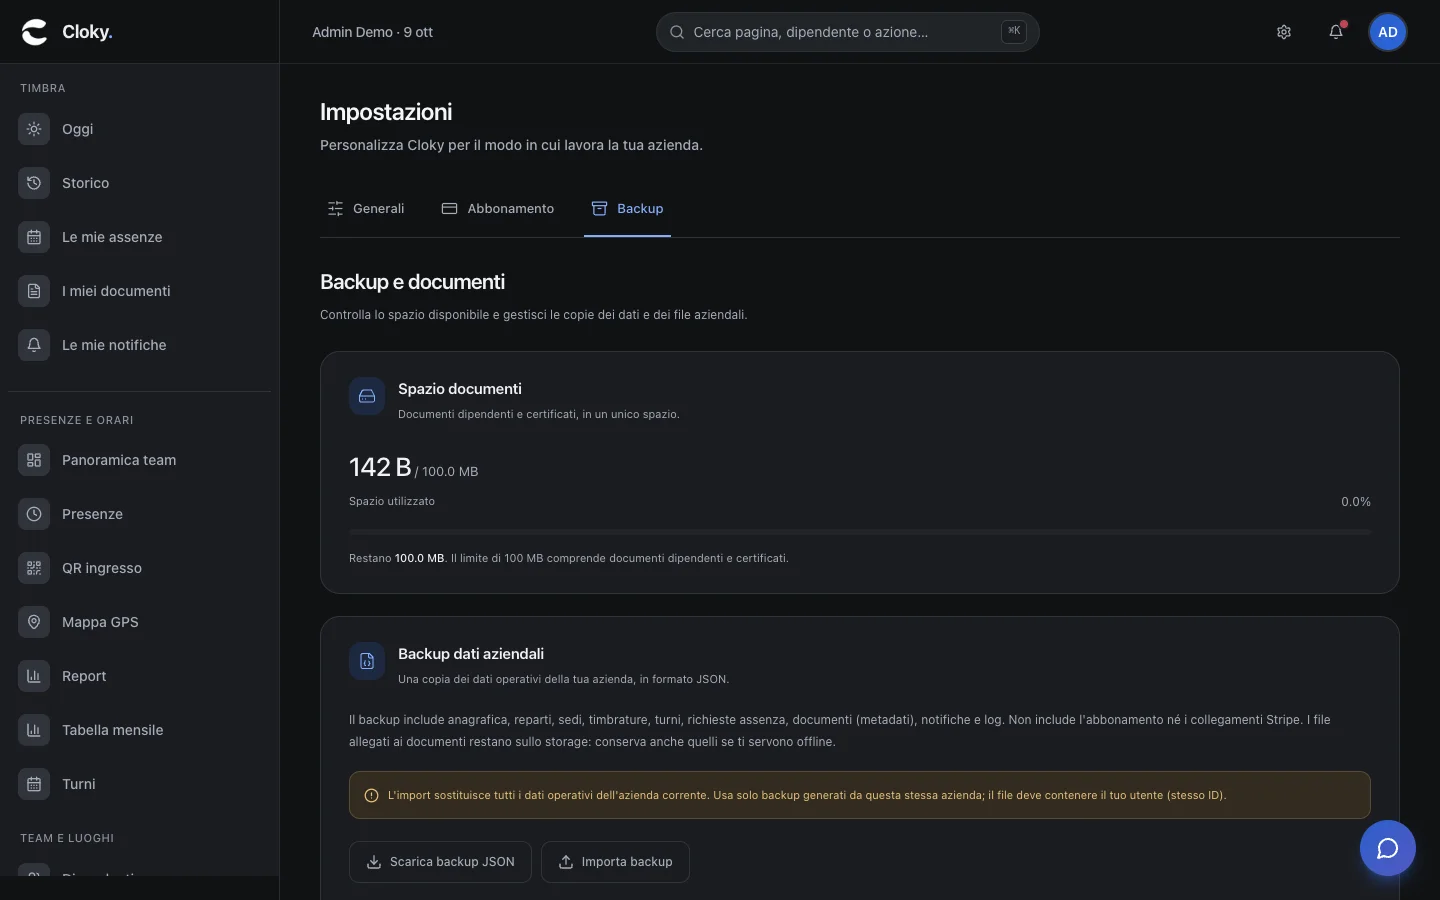Click the warning icon in import notice
1440x900 pixels.
371,796
